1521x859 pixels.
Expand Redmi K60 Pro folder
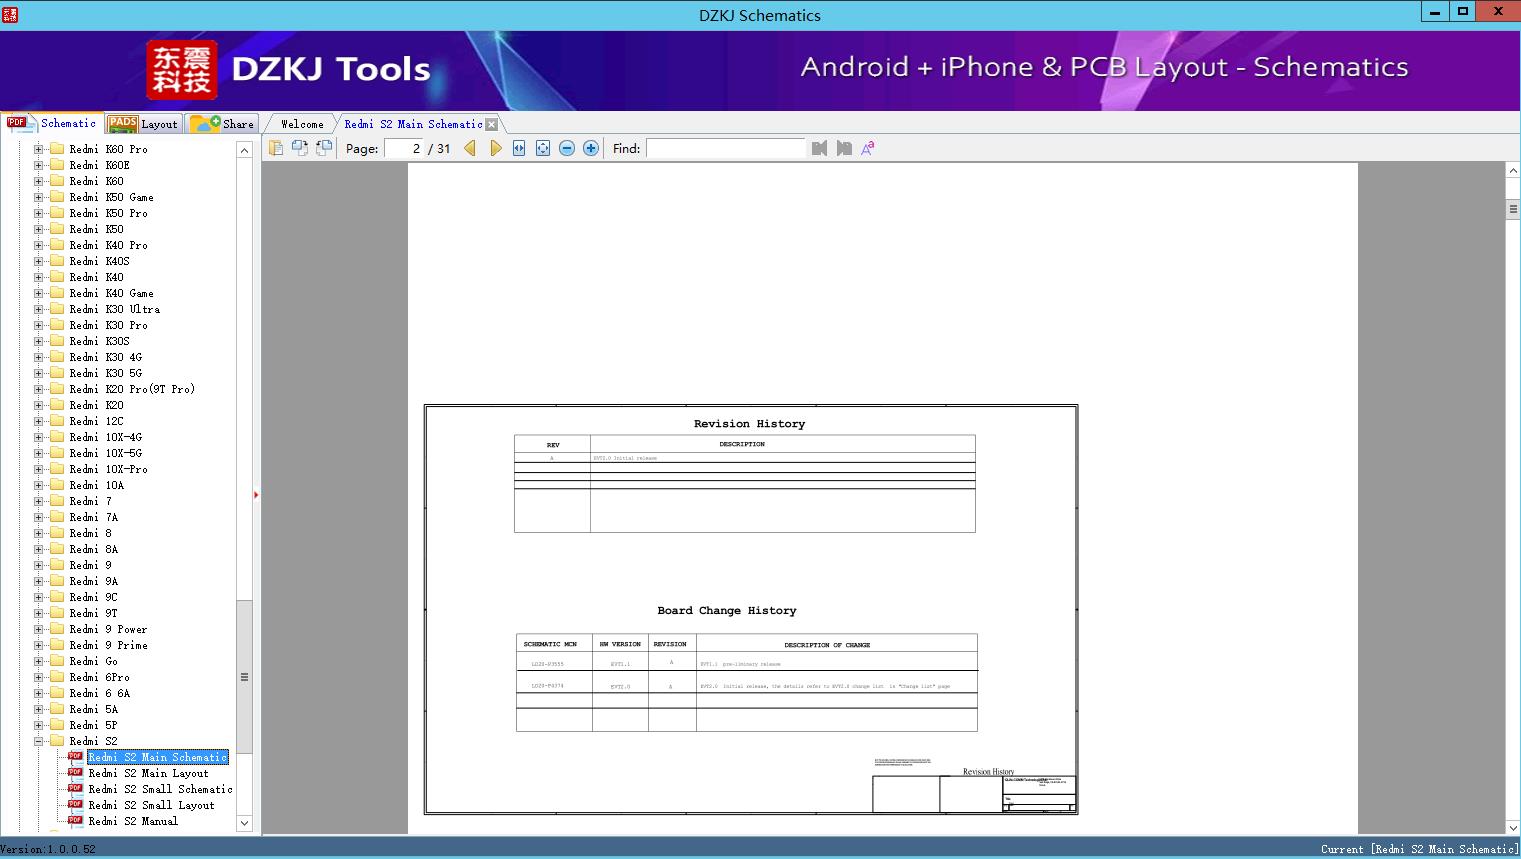[x=39, y=149]
